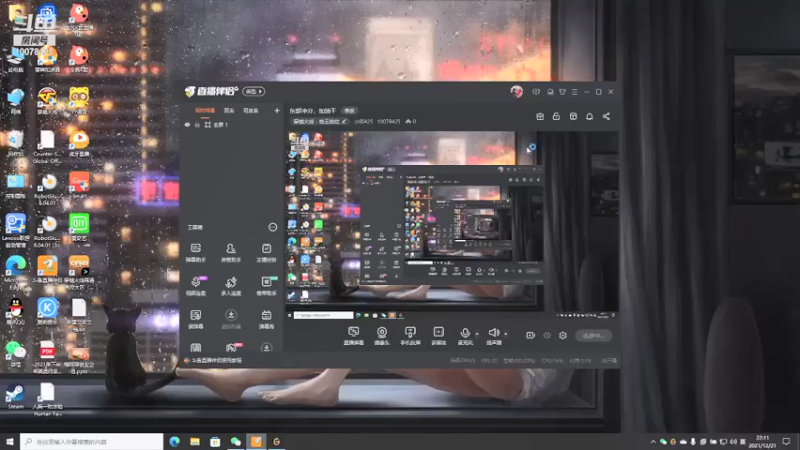Open the bottom toolbox icon with red badge
800x450 pixels.
(x=232, y=348)
